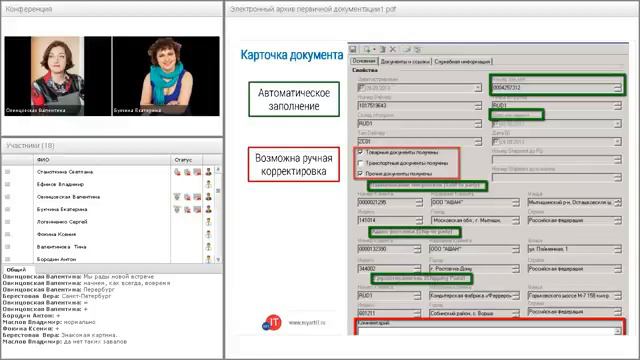Click the participants list scroll-down arrow
This screenshot has width=640, height=360.
coord(218,259)
